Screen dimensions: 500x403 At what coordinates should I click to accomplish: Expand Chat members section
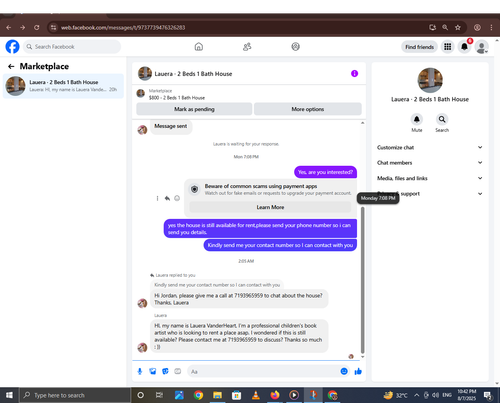coord(430,163)
